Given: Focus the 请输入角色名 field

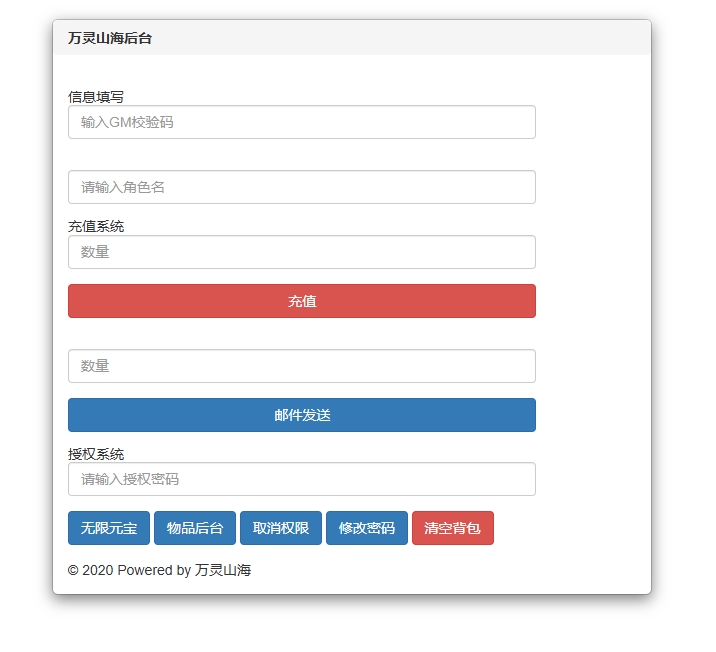Looking at the screenshot, I should [x=302, y=187].
